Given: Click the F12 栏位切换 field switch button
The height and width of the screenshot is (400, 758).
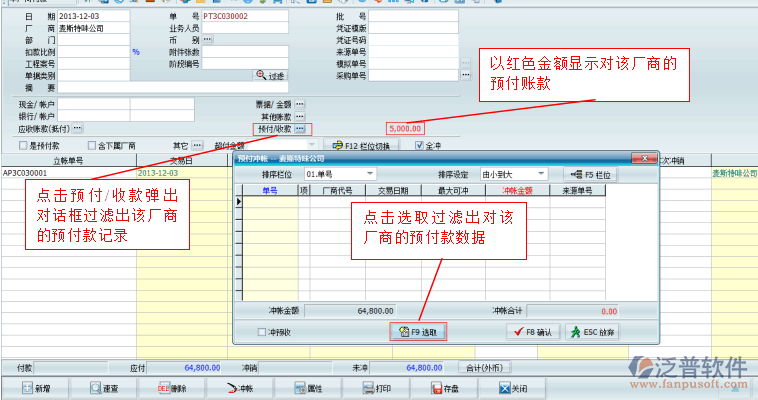Looking at the screenshot, I should [362, 146].
